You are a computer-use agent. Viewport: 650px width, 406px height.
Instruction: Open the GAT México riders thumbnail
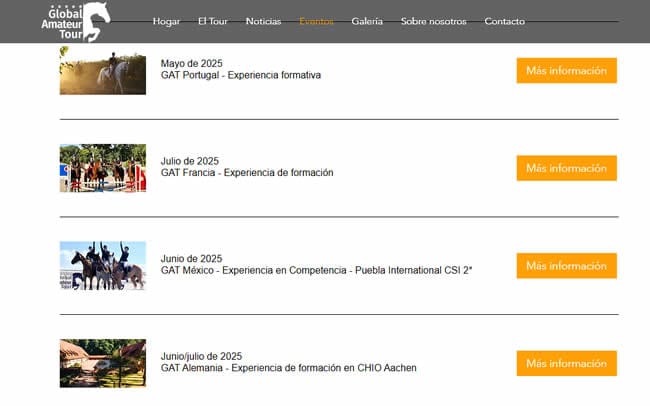pos(103,266)
